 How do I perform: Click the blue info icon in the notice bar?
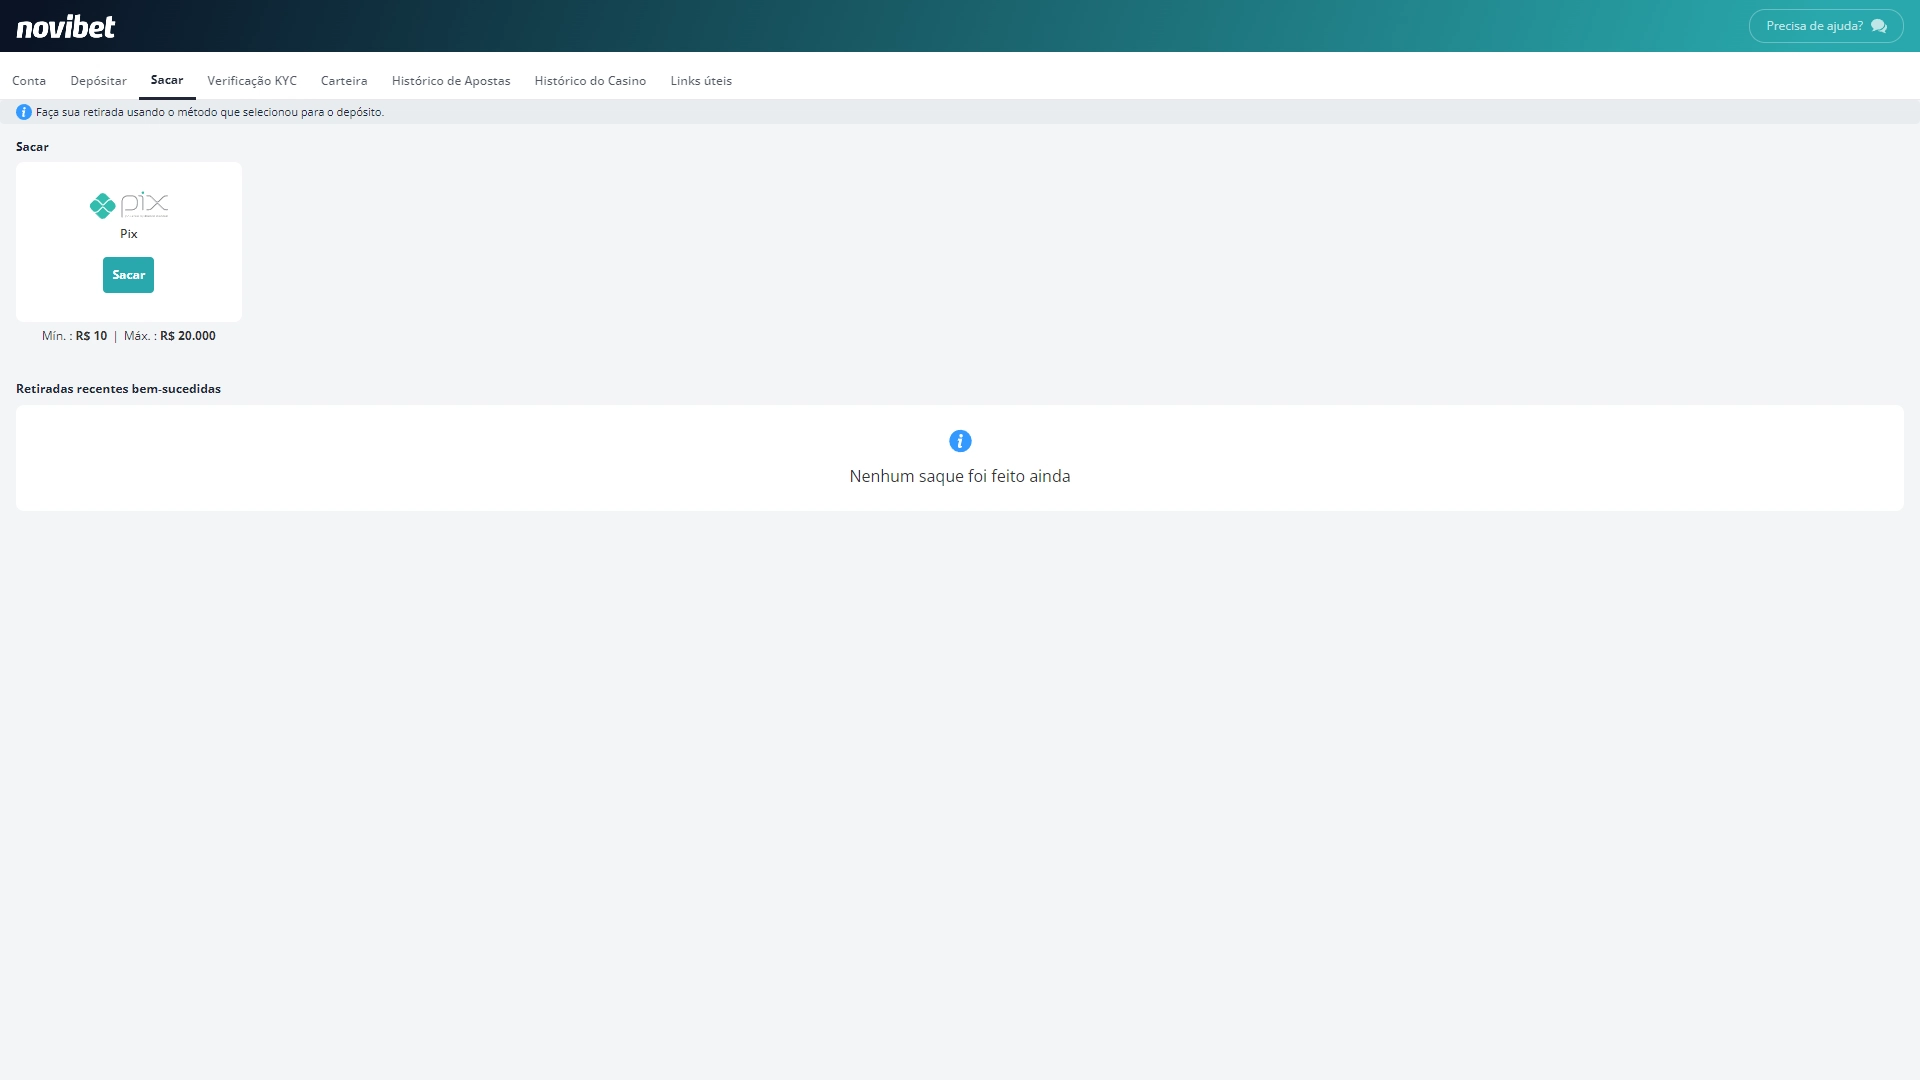click(24, 112)
